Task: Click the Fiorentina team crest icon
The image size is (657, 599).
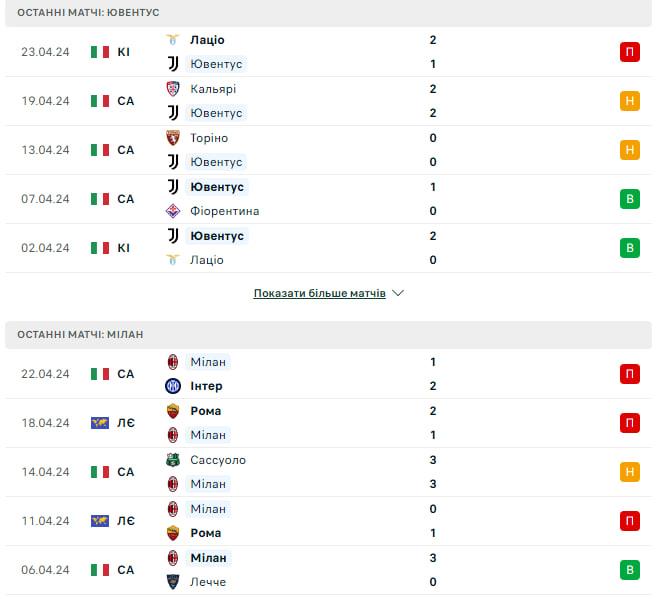Action: [172, 211]
